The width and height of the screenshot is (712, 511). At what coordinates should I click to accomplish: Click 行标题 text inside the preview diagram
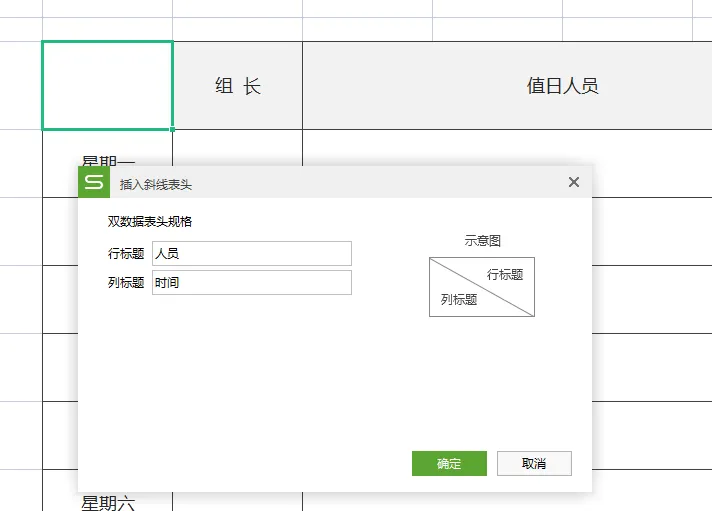tap(505, 274)
